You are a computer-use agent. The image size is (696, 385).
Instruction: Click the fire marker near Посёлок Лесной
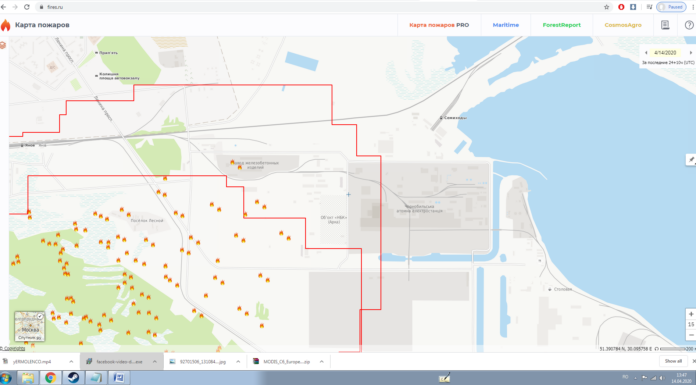pos(129,215)
